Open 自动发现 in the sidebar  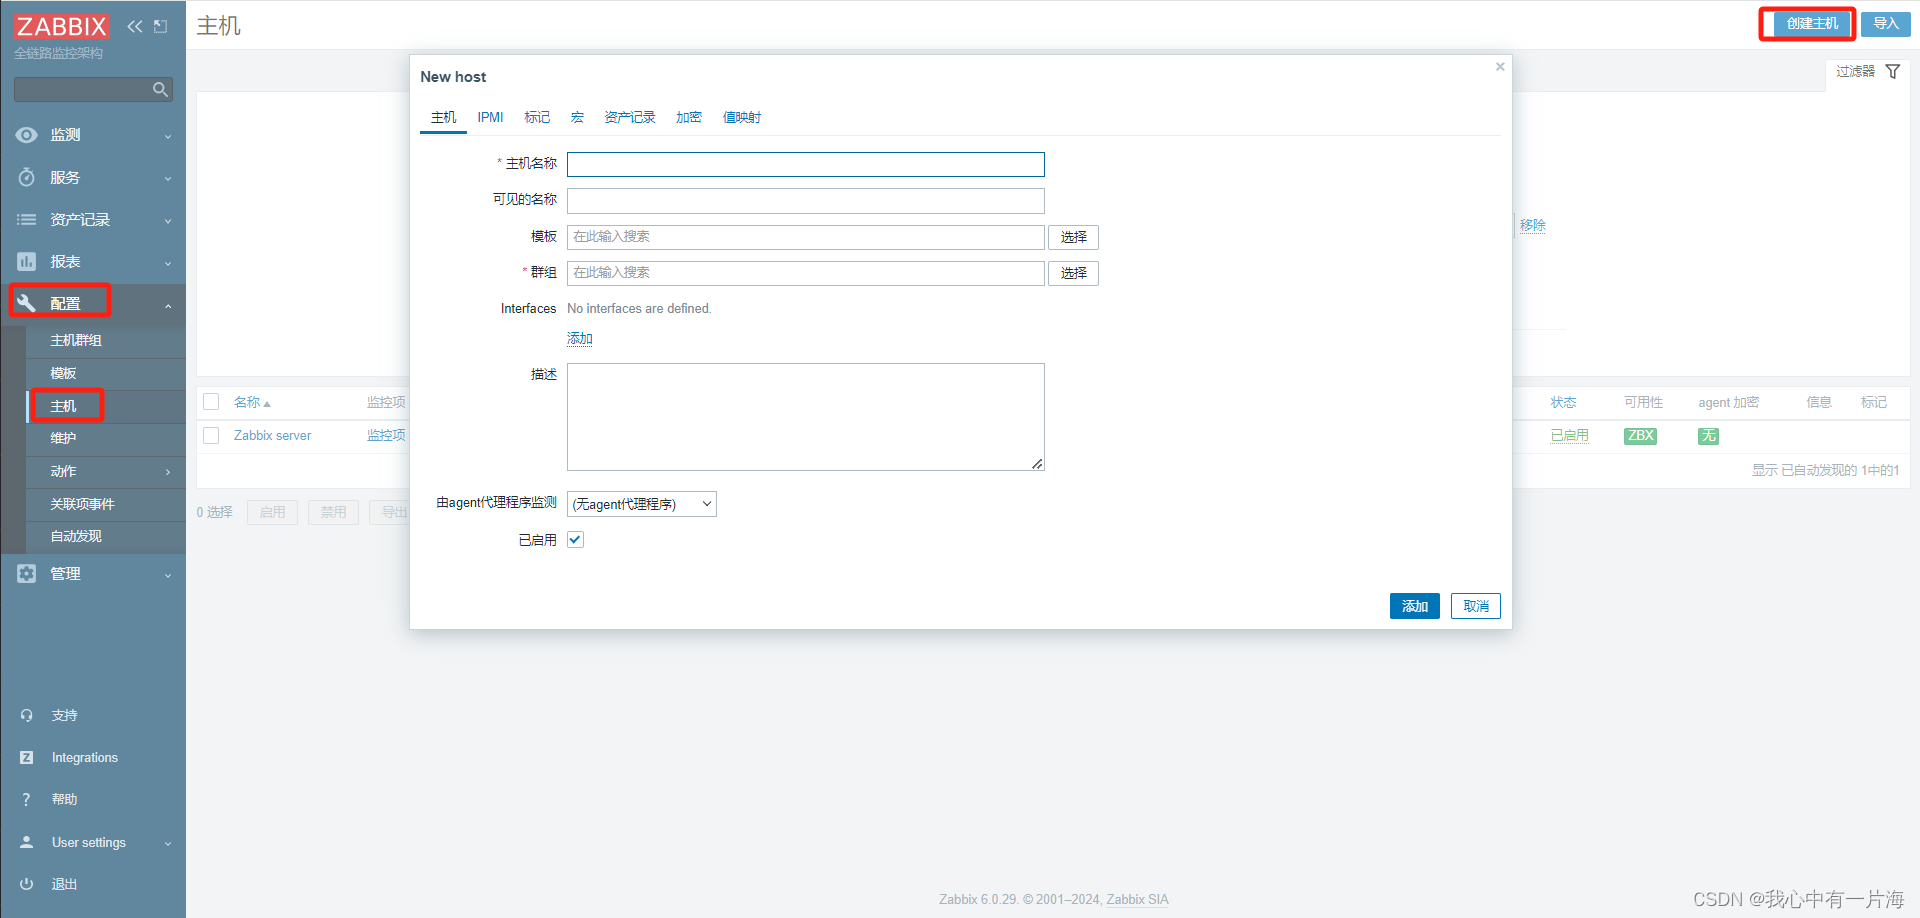[x=76, y=536]
